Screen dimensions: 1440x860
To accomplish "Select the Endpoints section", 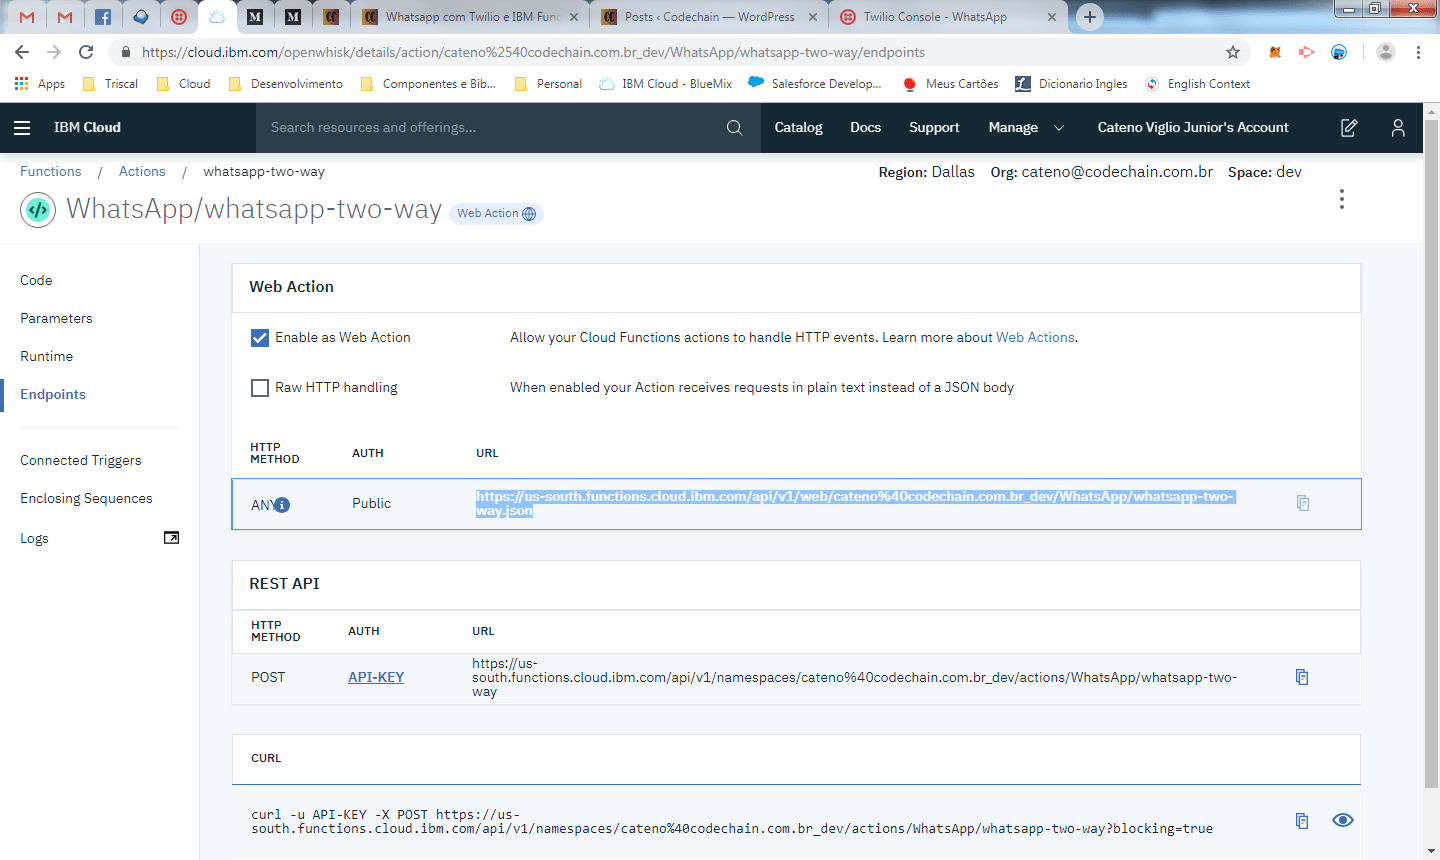I will tap(53, 395).
